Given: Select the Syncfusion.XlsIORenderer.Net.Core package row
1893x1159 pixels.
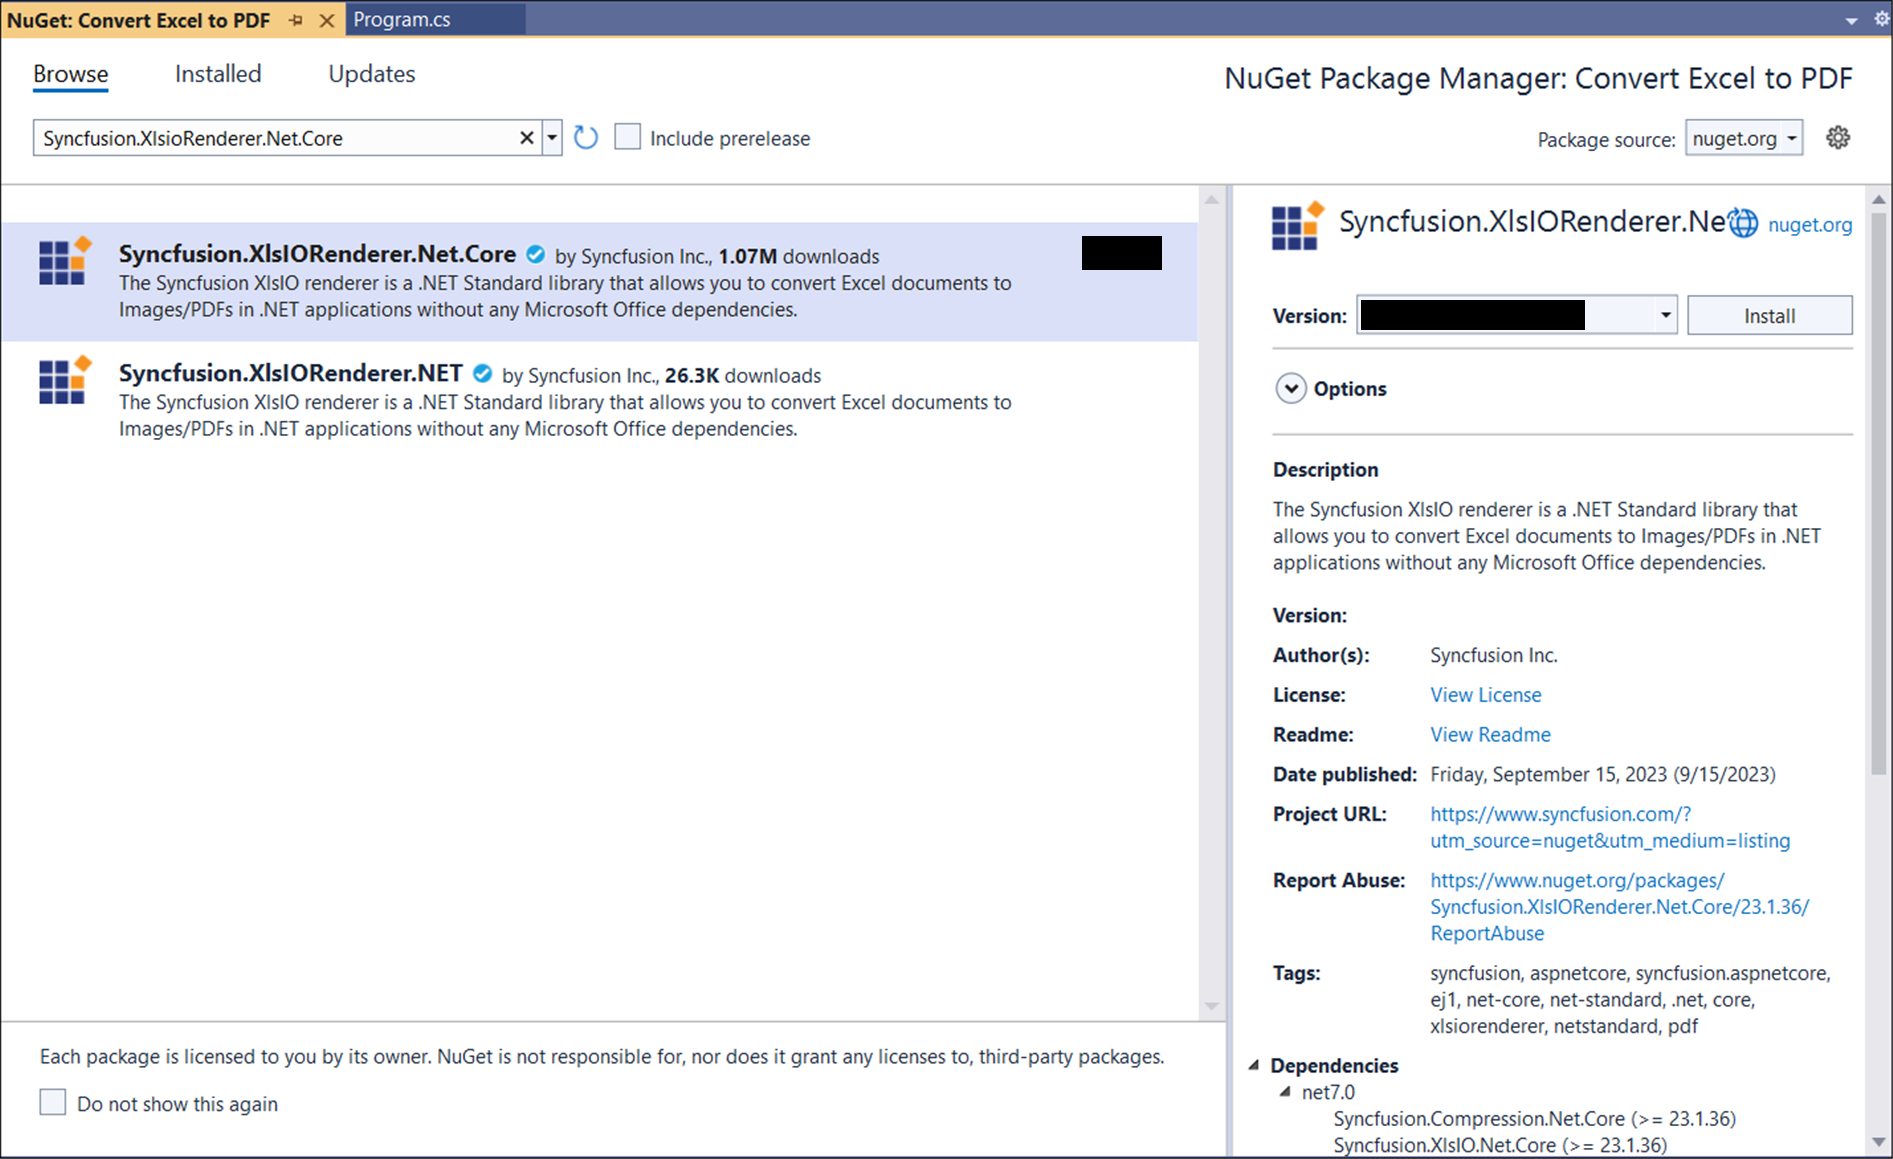Looking at the screenshot, I should pos(600,281).
